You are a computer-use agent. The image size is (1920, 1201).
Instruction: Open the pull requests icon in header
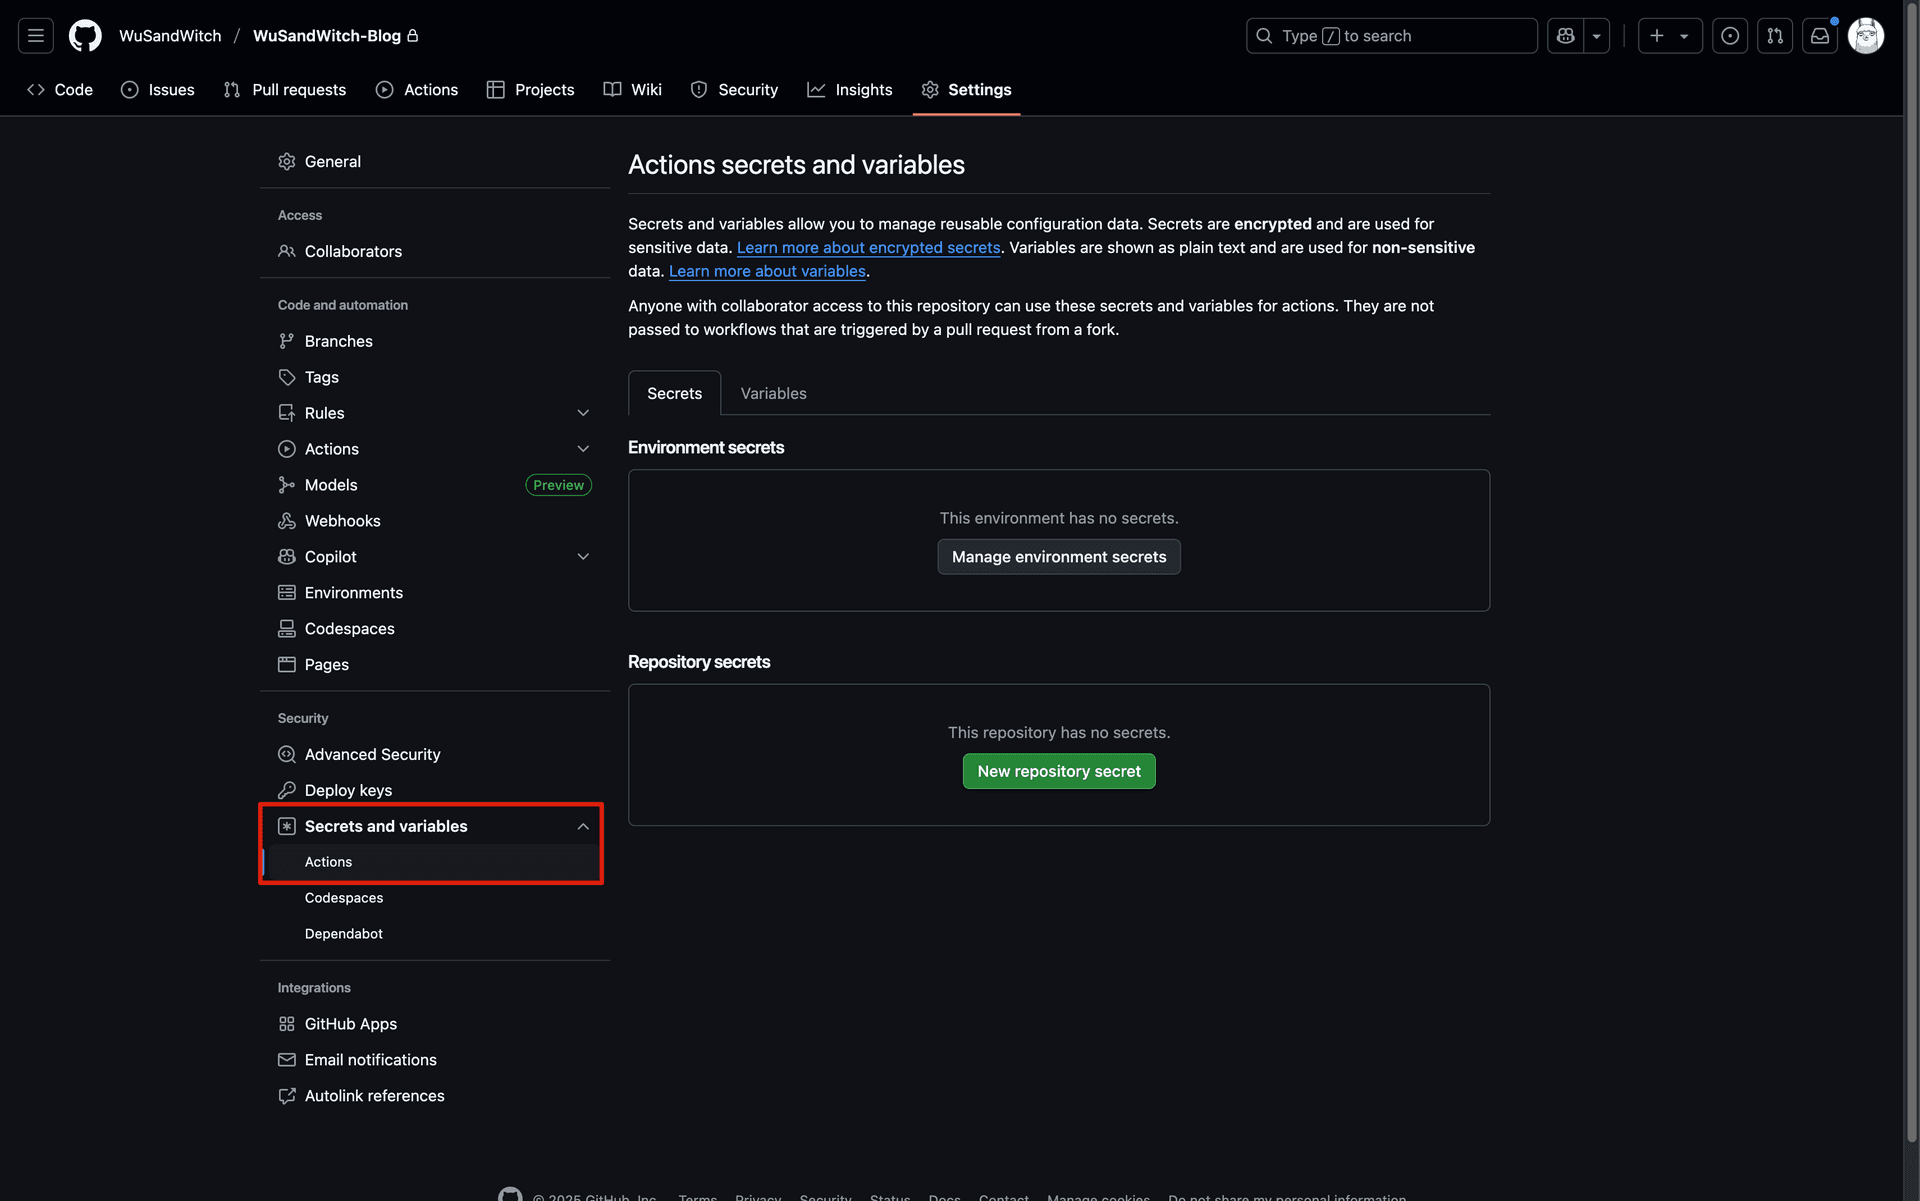[1775, 36]
